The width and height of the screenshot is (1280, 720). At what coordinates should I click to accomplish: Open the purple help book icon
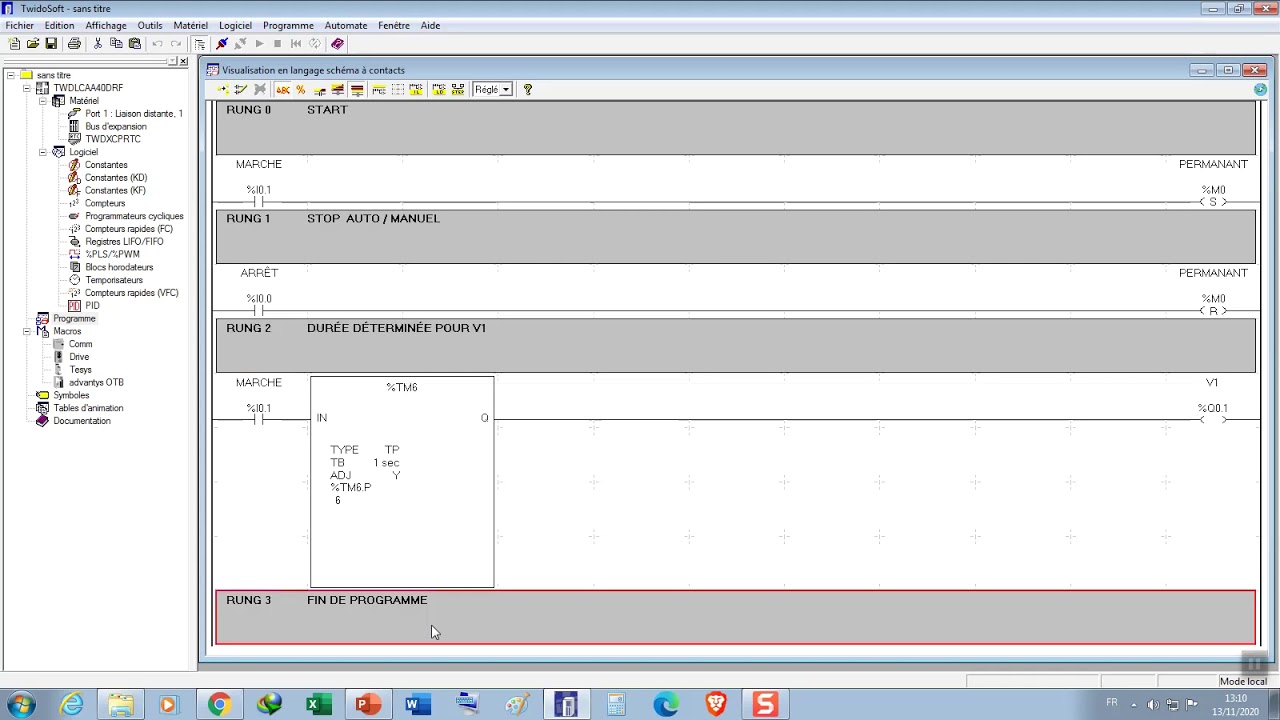tap(337, 44)
